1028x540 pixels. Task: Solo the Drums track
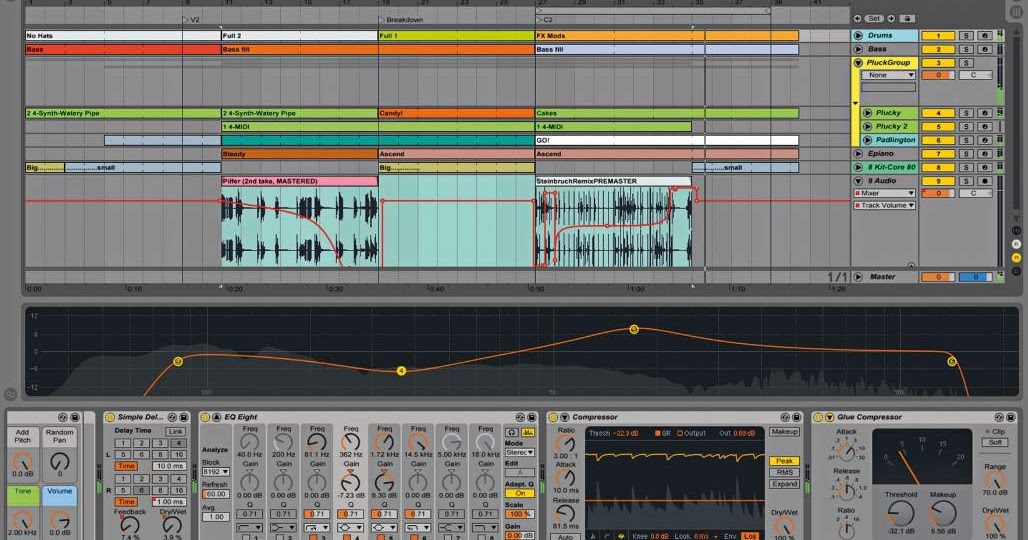click(966, 35)
